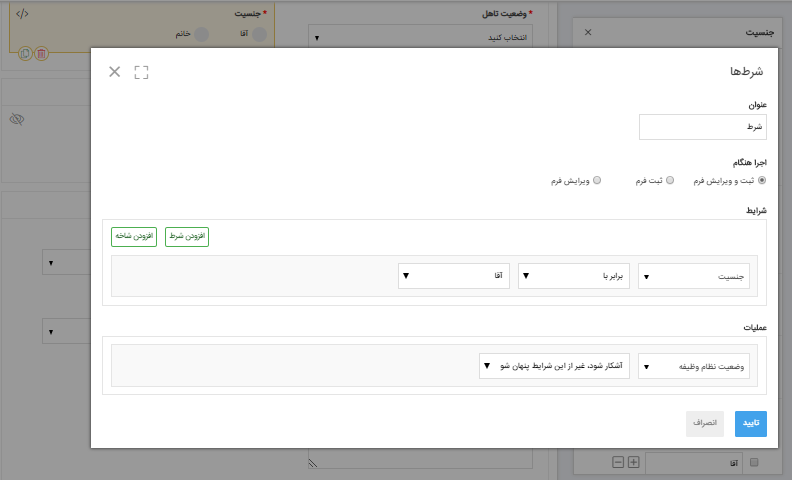Click the عنوان title input field
The width and height of the screenshot is (792, 480).
point(702,127)
